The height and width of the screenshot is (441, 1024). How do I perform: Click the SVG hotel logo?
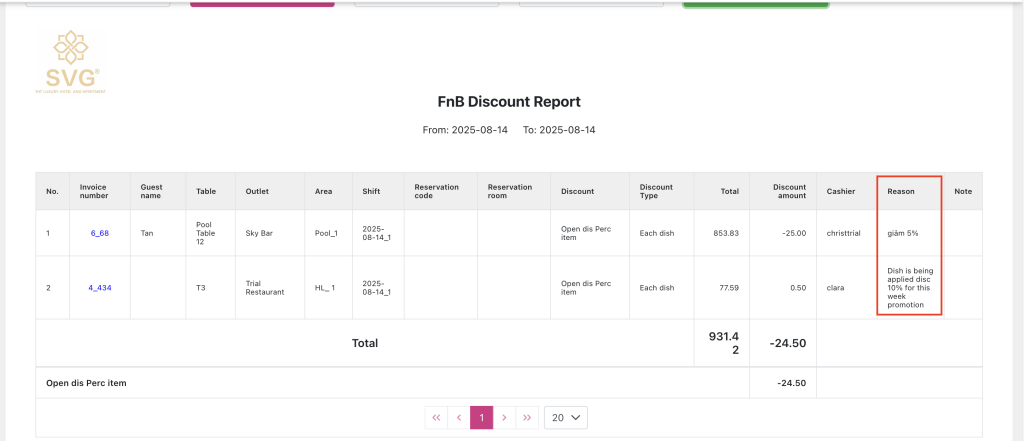click(68, 62)
